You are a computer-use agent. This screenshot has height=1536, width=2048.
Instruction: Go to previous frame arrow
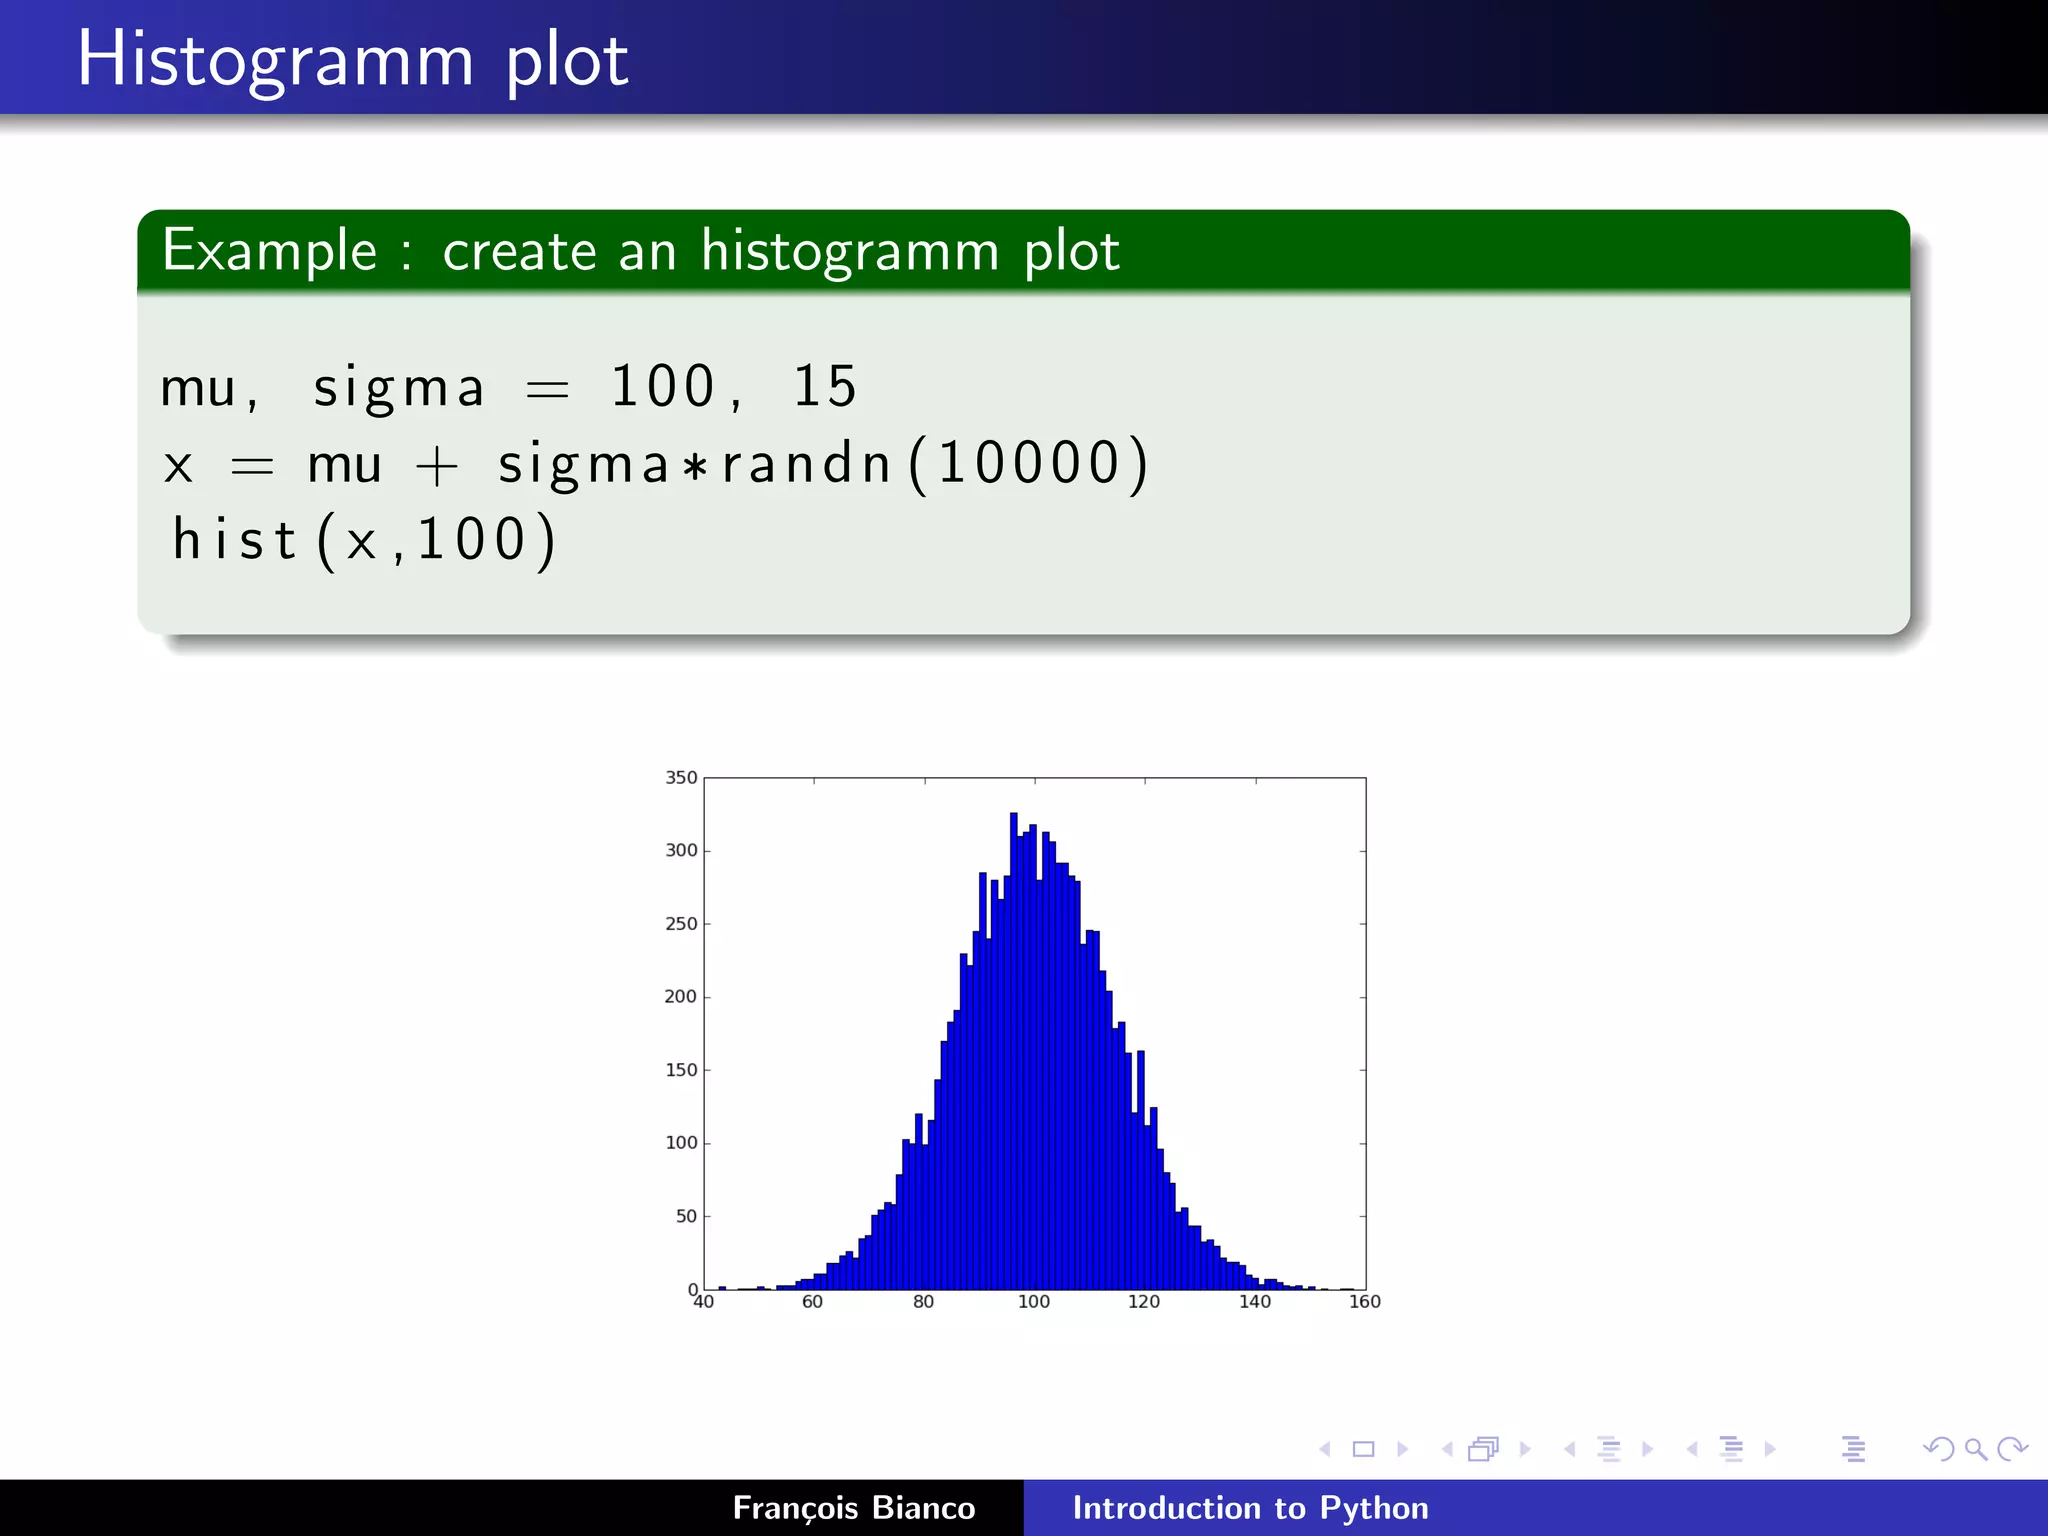click(1447, 1449)
